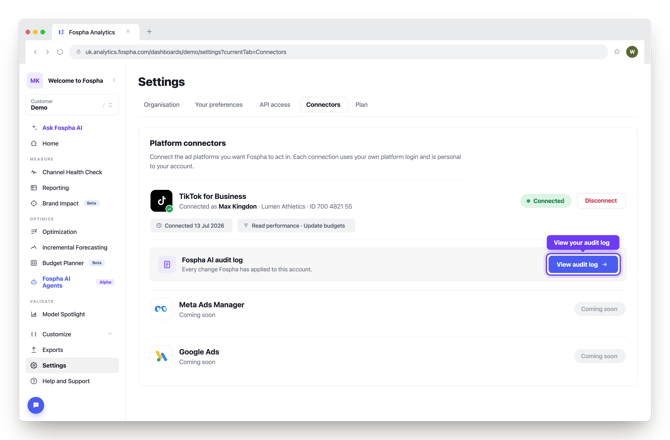Click the Settings page heading
Viewport: 670px width, 440px height.
(162, 82)
